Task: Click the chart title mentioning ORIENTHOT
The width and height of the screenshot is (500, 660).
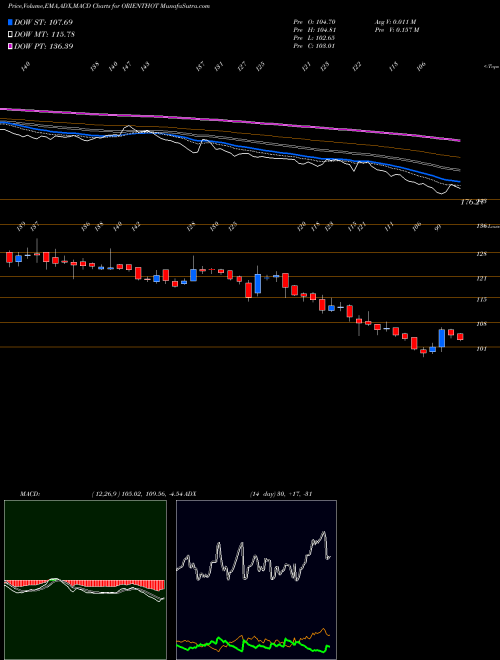Action: coord(109,6)
